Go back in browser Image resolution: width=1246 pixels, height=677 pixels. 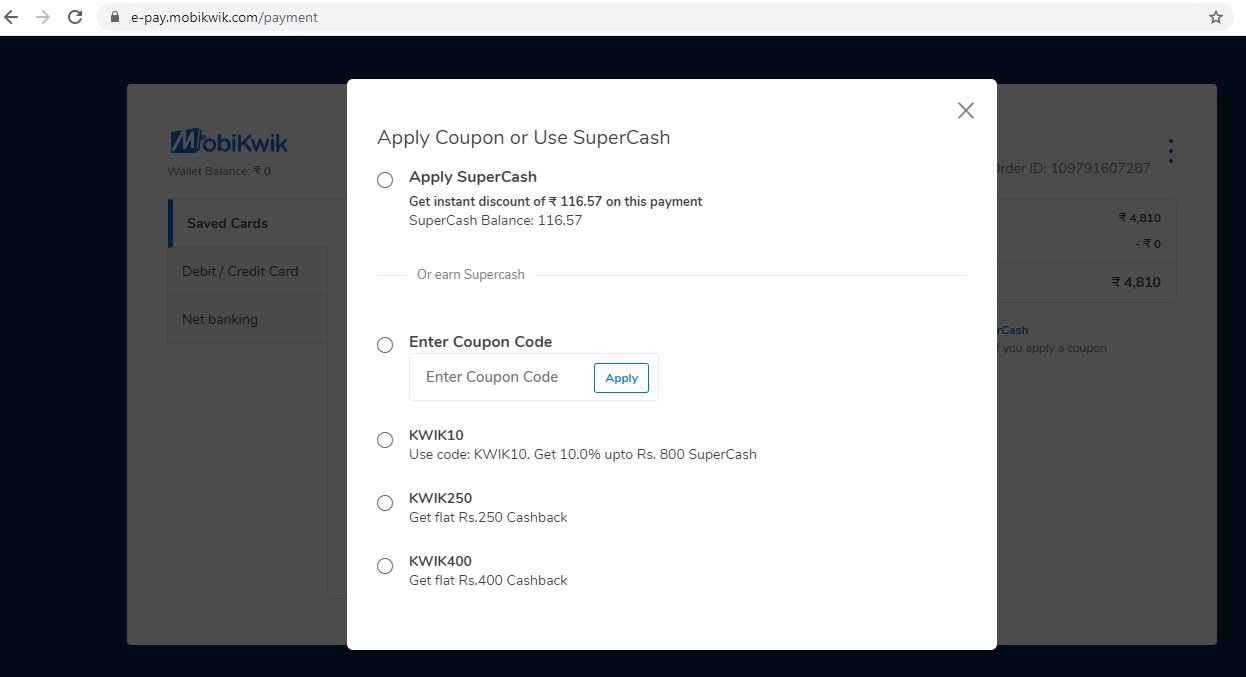[12, 17]
